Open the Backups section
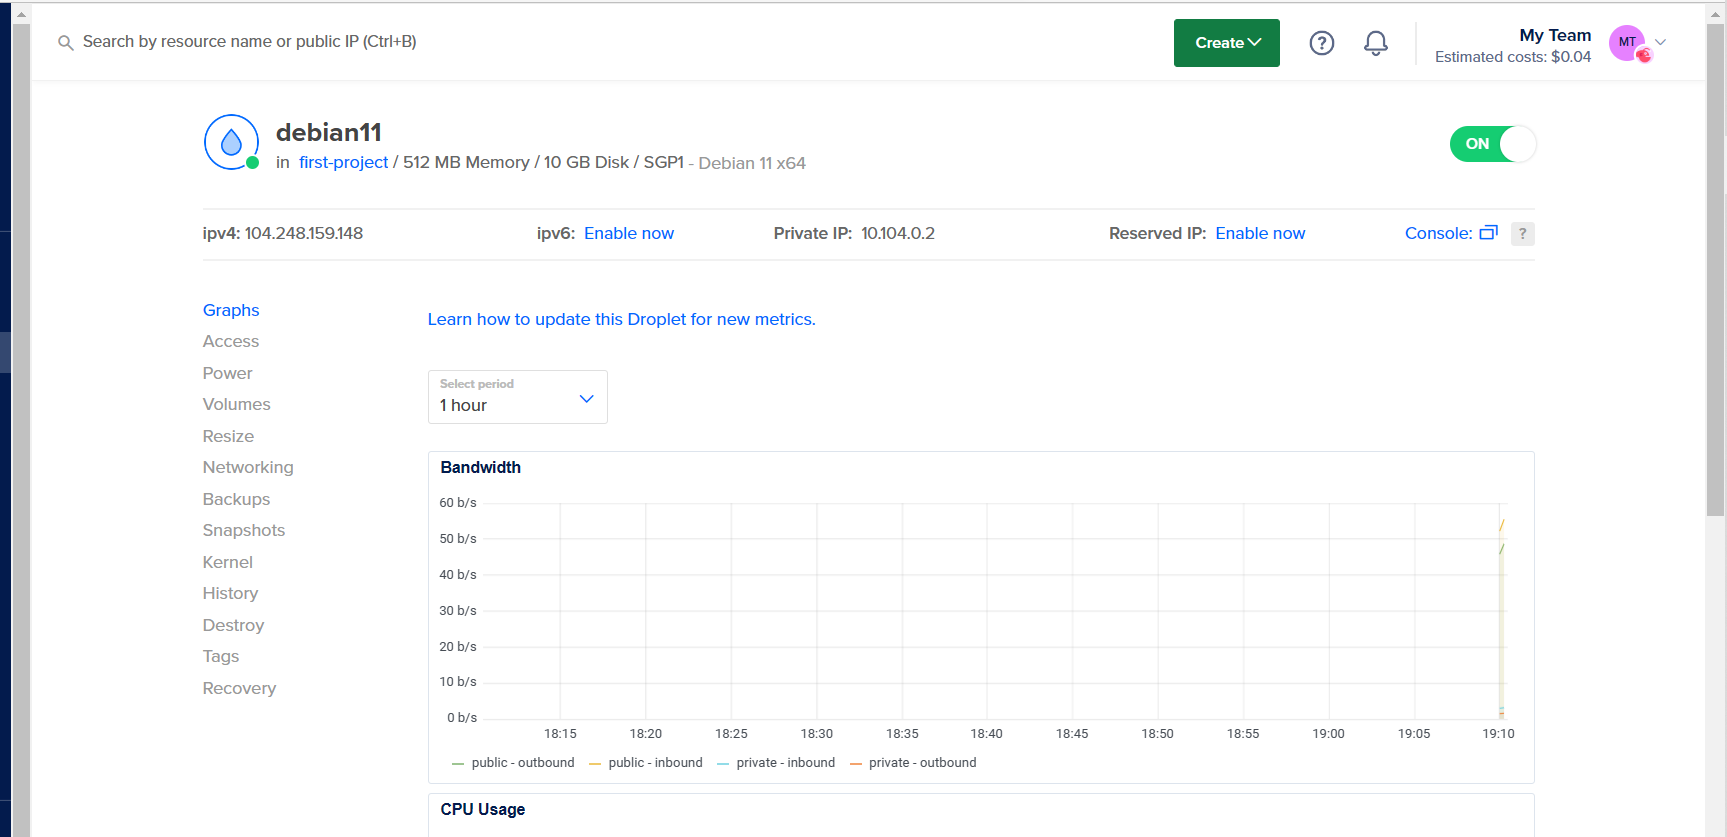Viewport: 1727px width, 837px height. click(236, 499)
